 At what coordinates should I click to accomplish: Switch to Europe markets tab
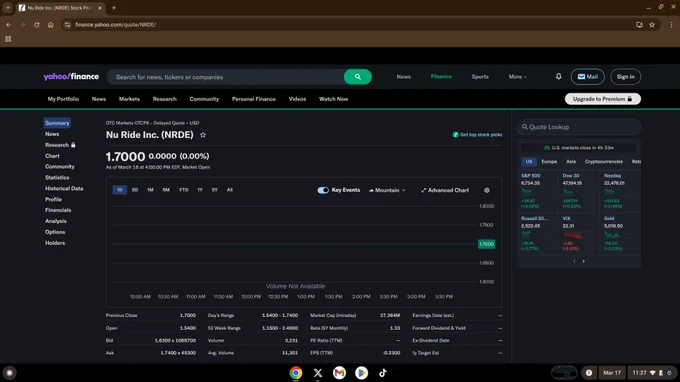[549, 161]
